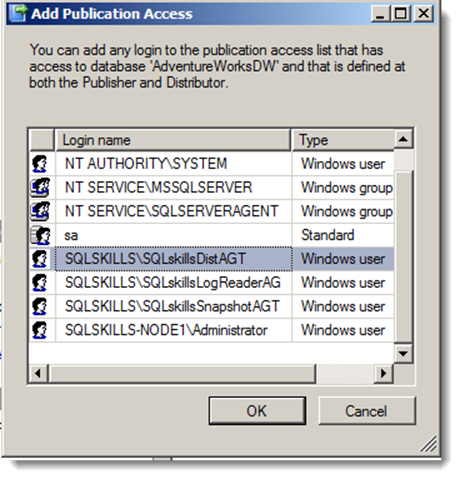460x479 pixels.
Task: Click Windows user type for SQLskillsLogReaderAG row
Action: [343, 283]
